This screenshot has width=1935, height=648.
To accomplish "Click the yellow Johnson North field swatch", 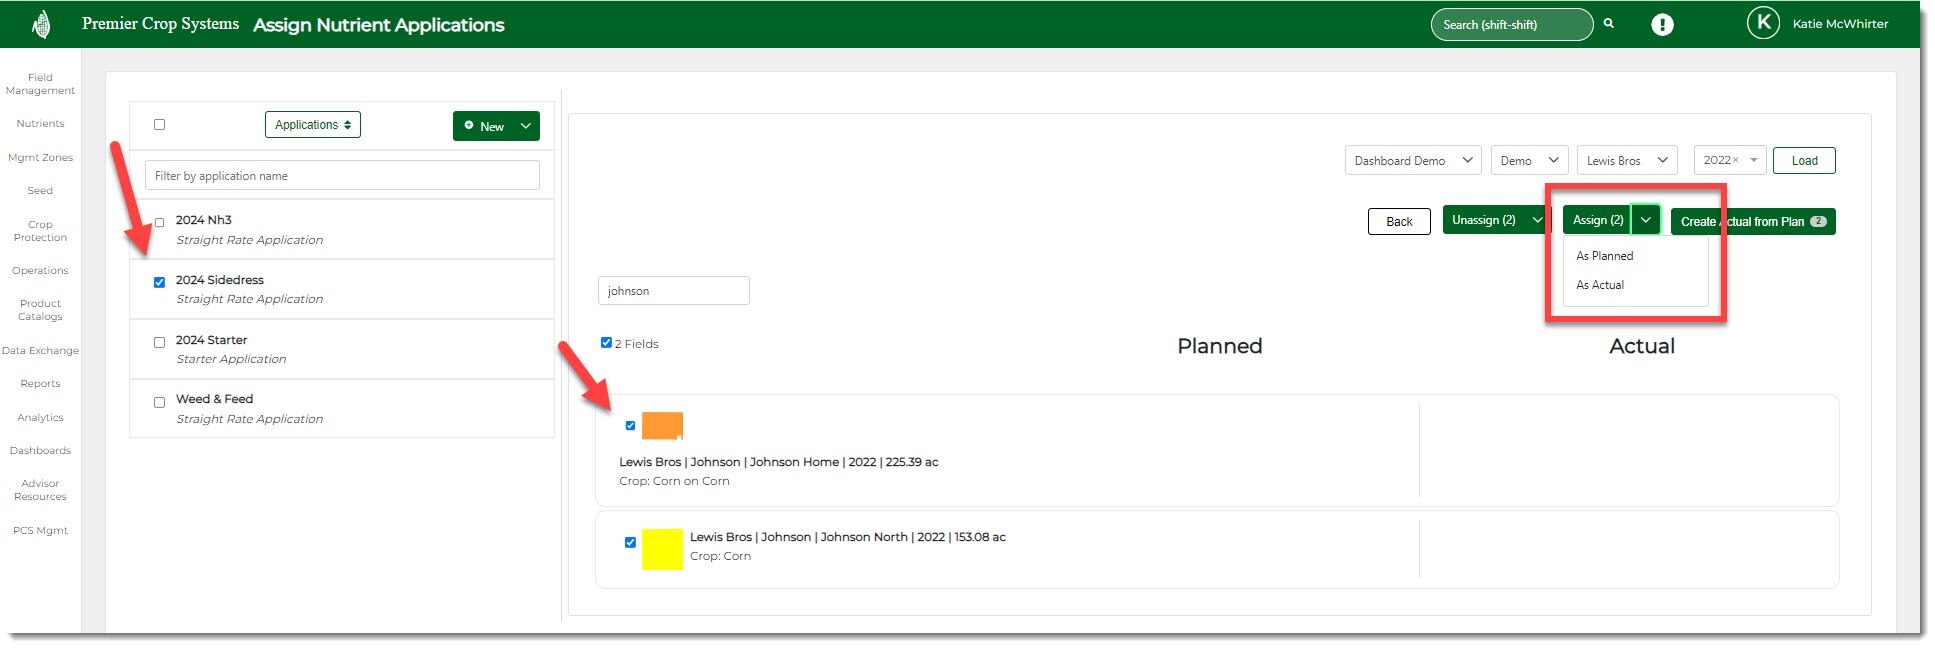I will pos(662,549).
